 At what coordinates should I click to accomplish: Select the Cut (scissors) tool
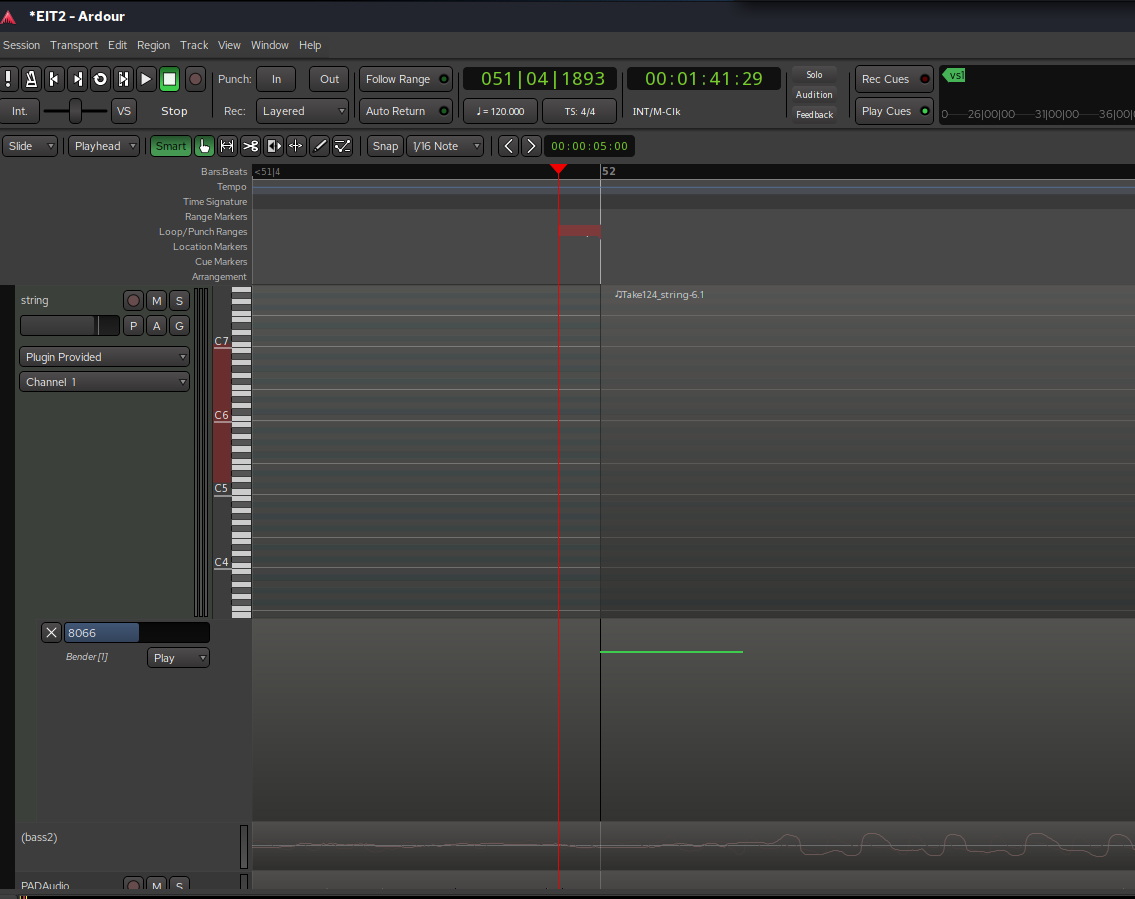(x=250, y=146)
